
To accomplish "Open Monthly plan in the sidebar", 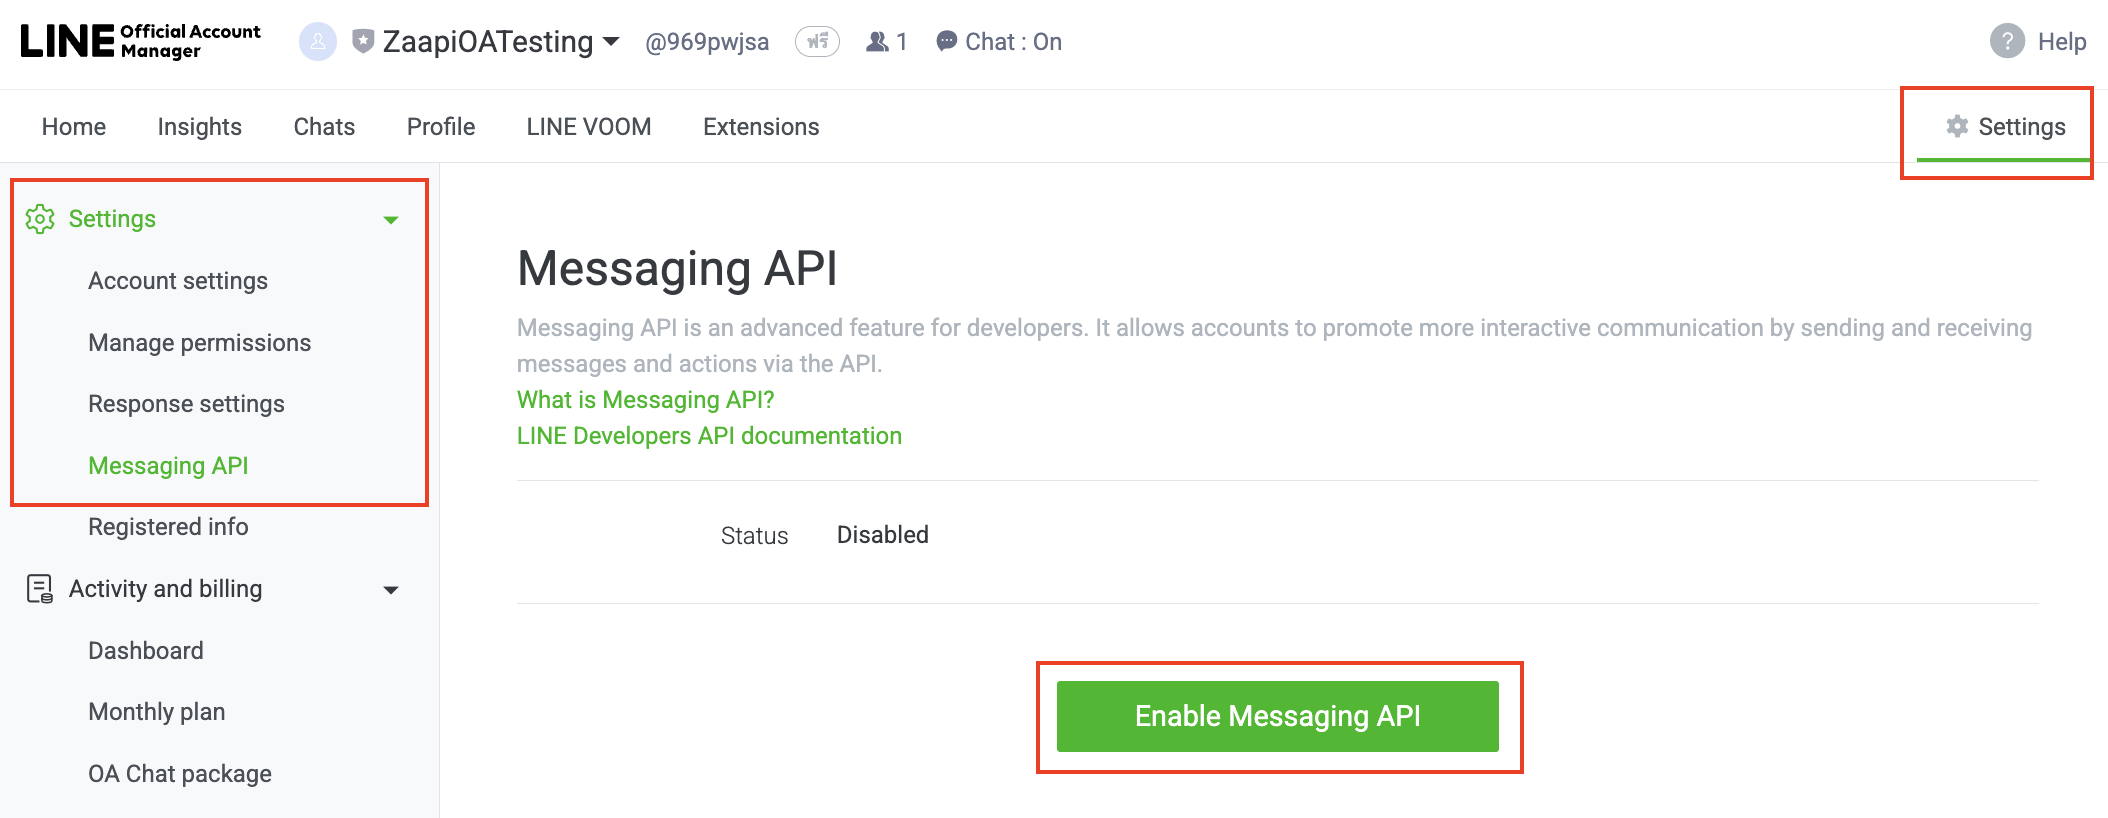I will tap(156, 712).
